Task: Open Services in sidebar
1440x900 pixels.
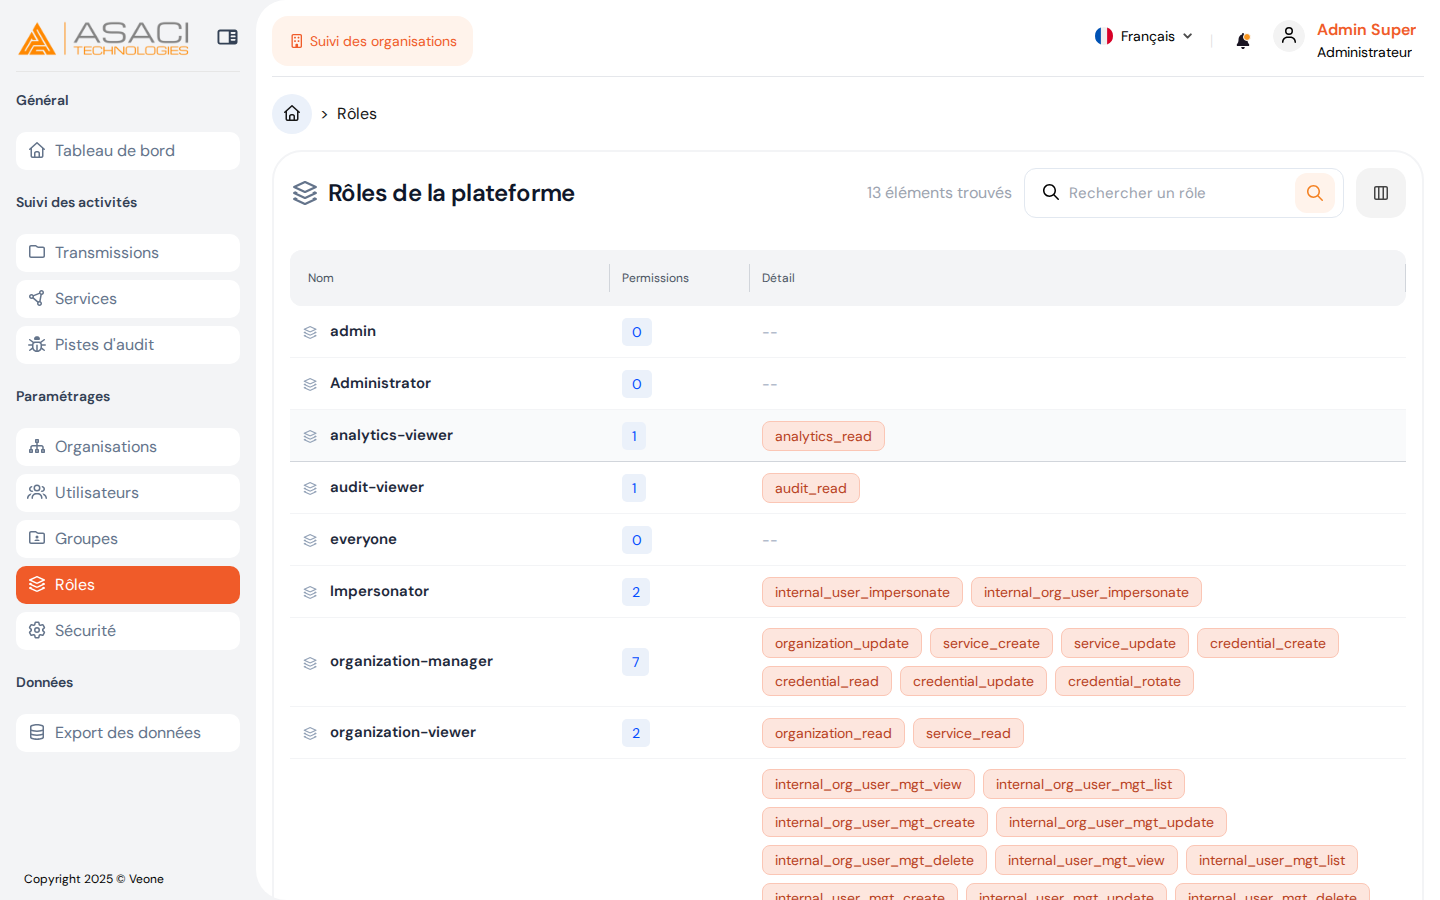Action: [128, 299]
